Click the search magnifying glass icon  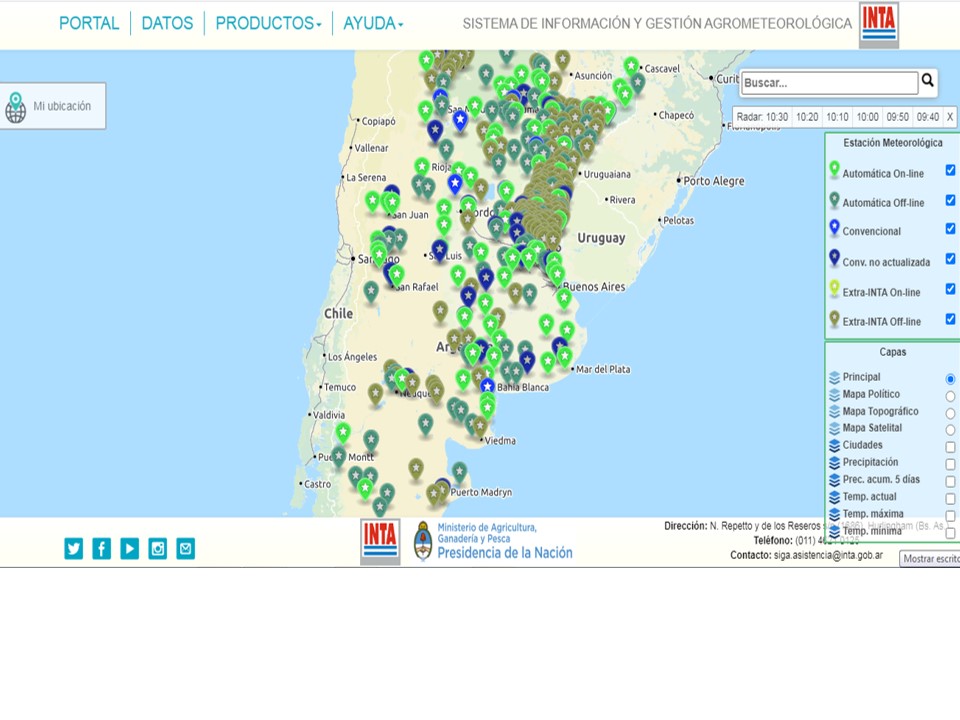928,81
